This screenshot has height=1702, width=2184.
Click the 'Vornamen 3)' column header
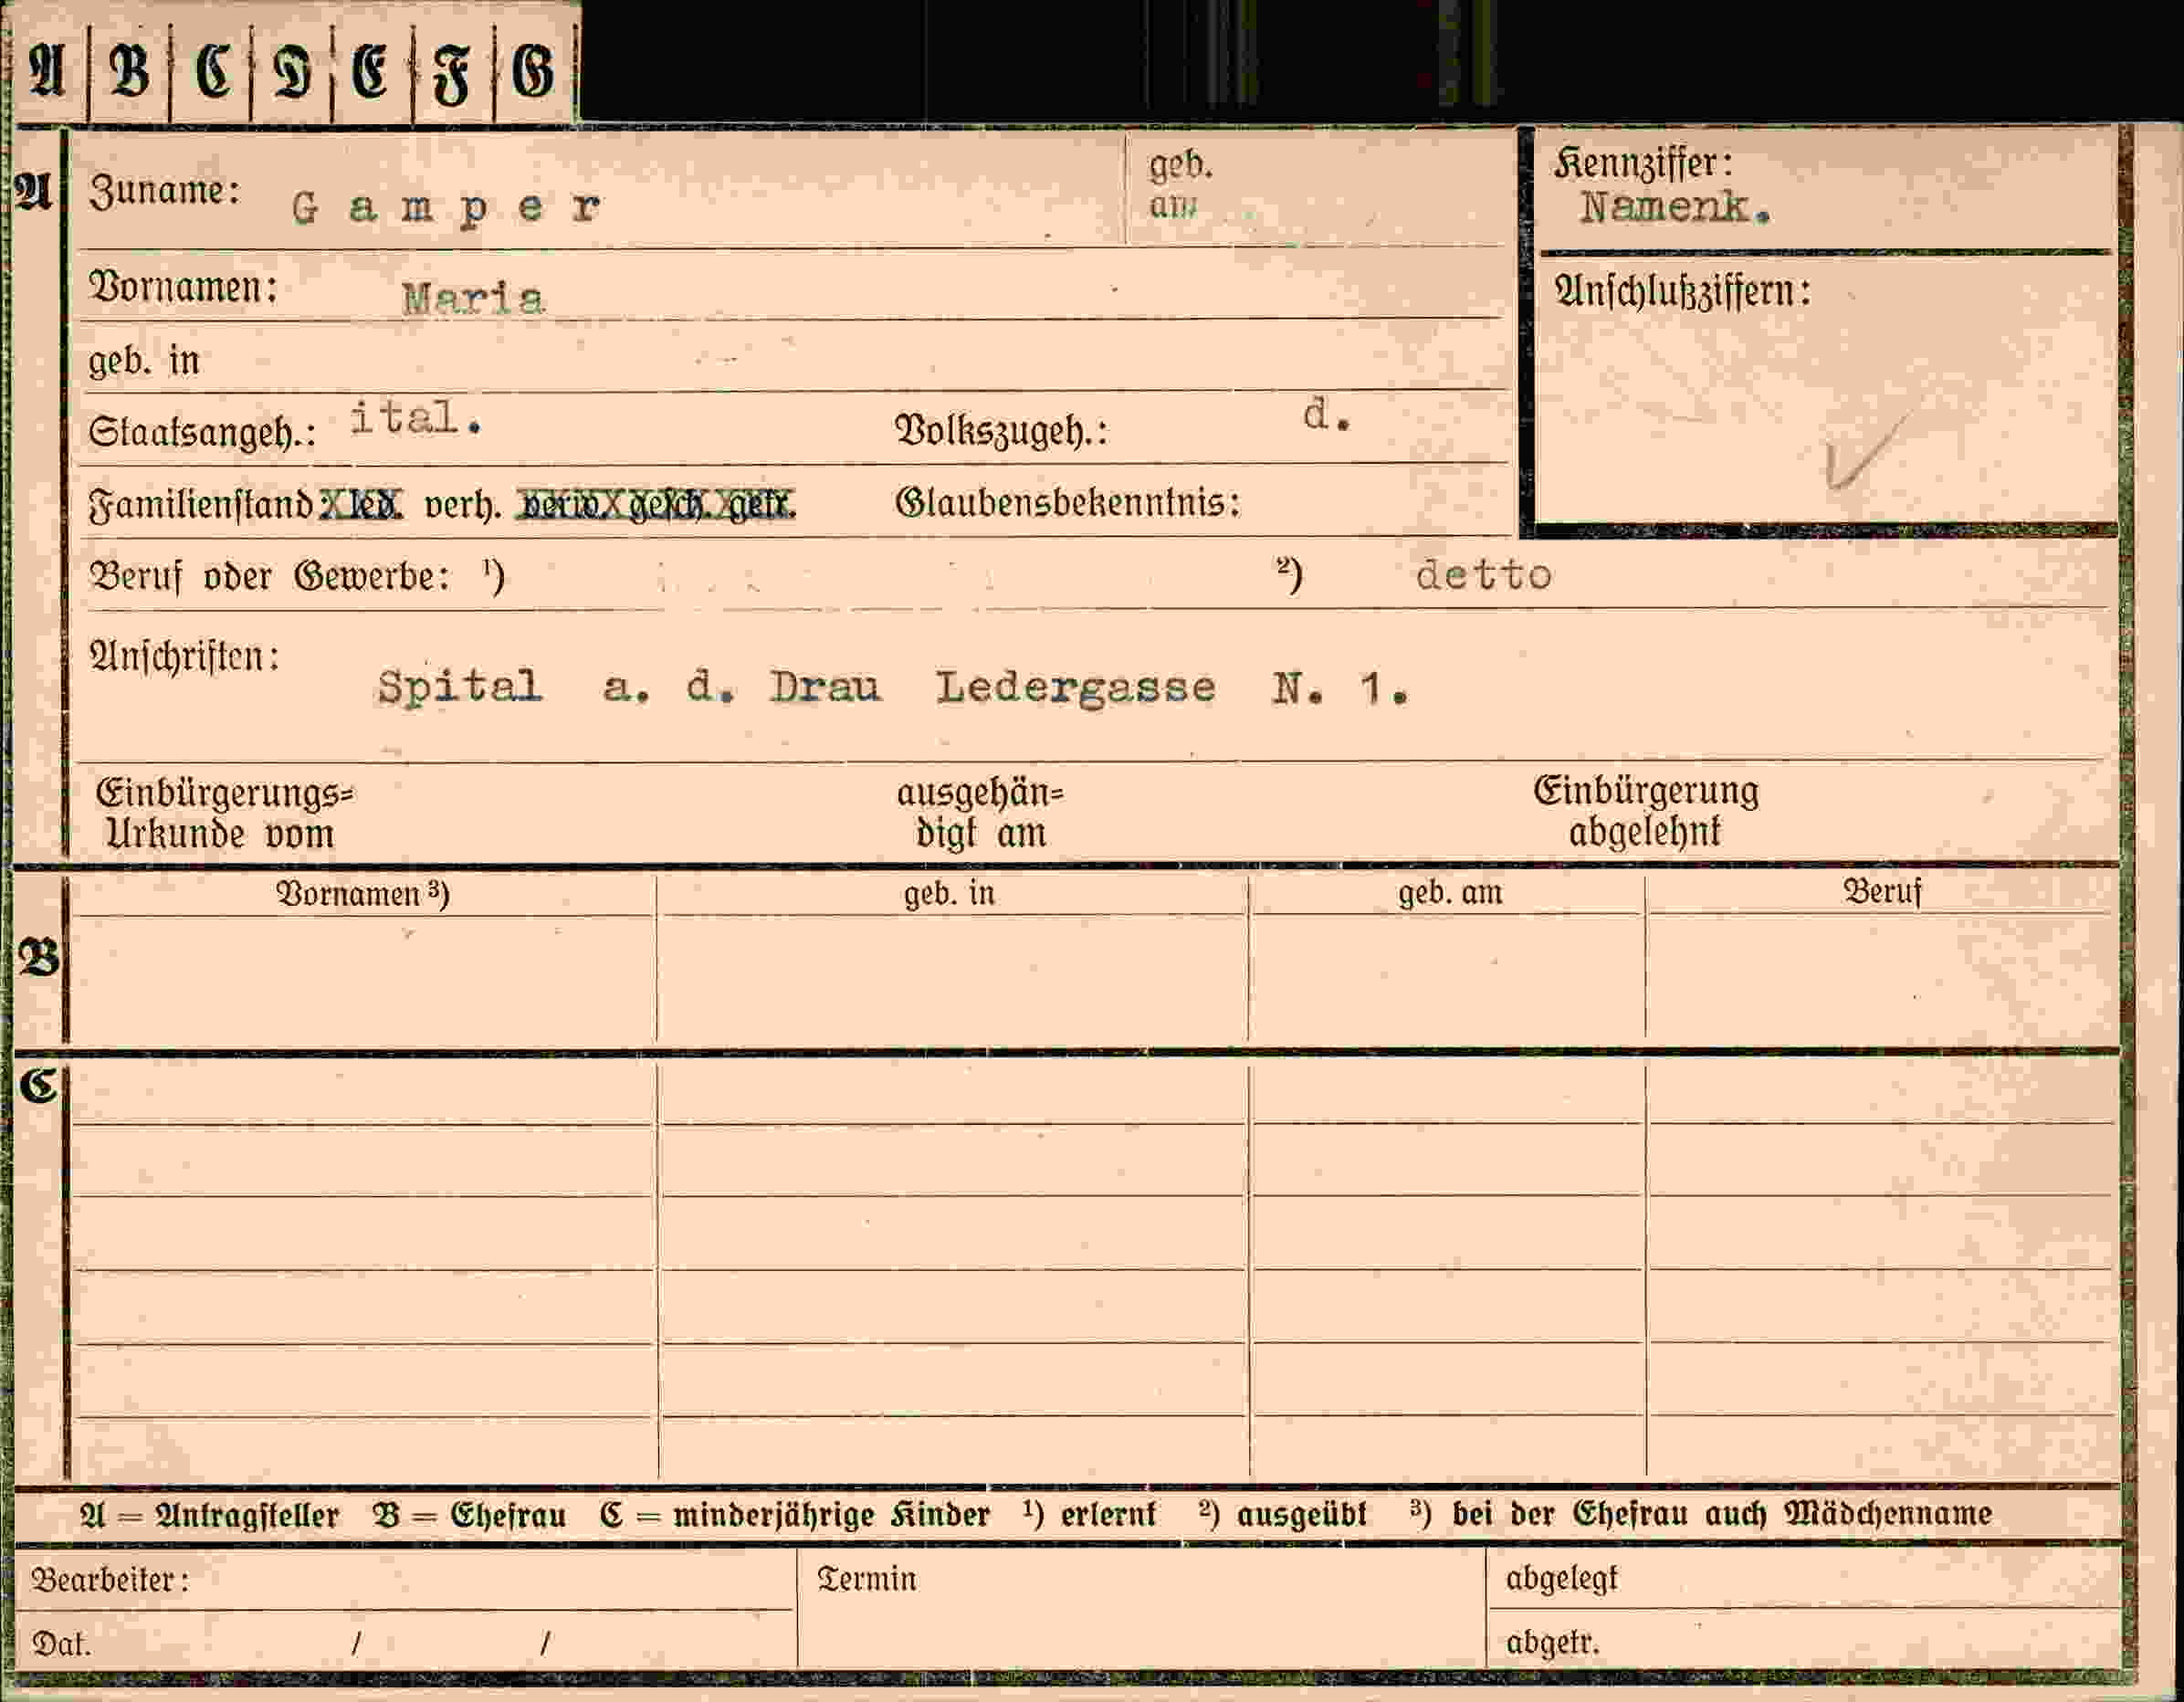click(362, 894)
